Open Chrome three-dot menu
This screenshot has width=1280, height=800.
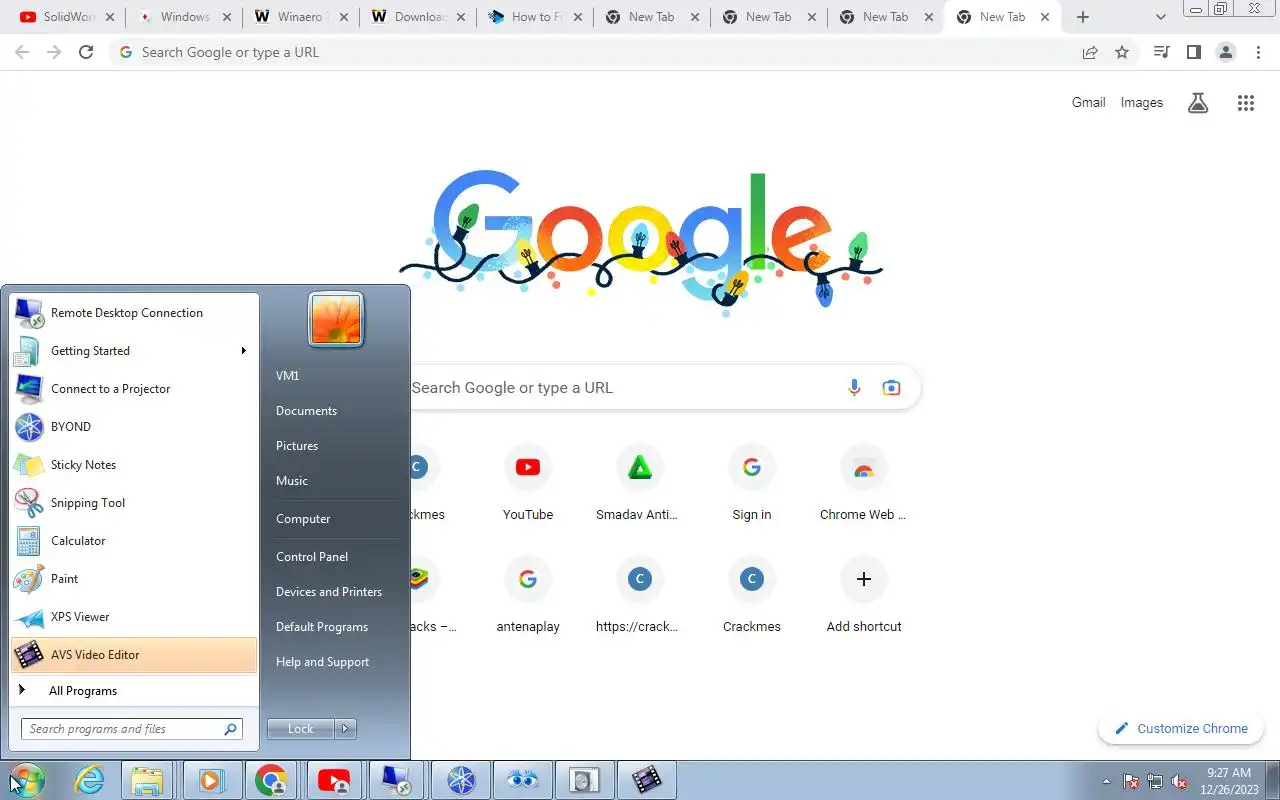coord(1258,52)
